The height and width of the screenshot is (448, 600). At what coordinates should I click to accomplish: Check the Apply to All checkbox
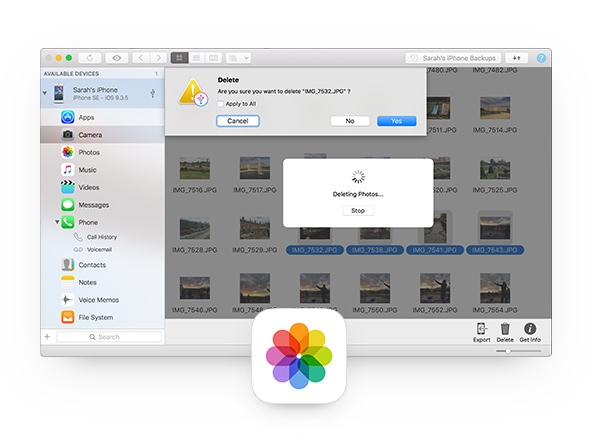pyautogui.click(x=220, y=104)
